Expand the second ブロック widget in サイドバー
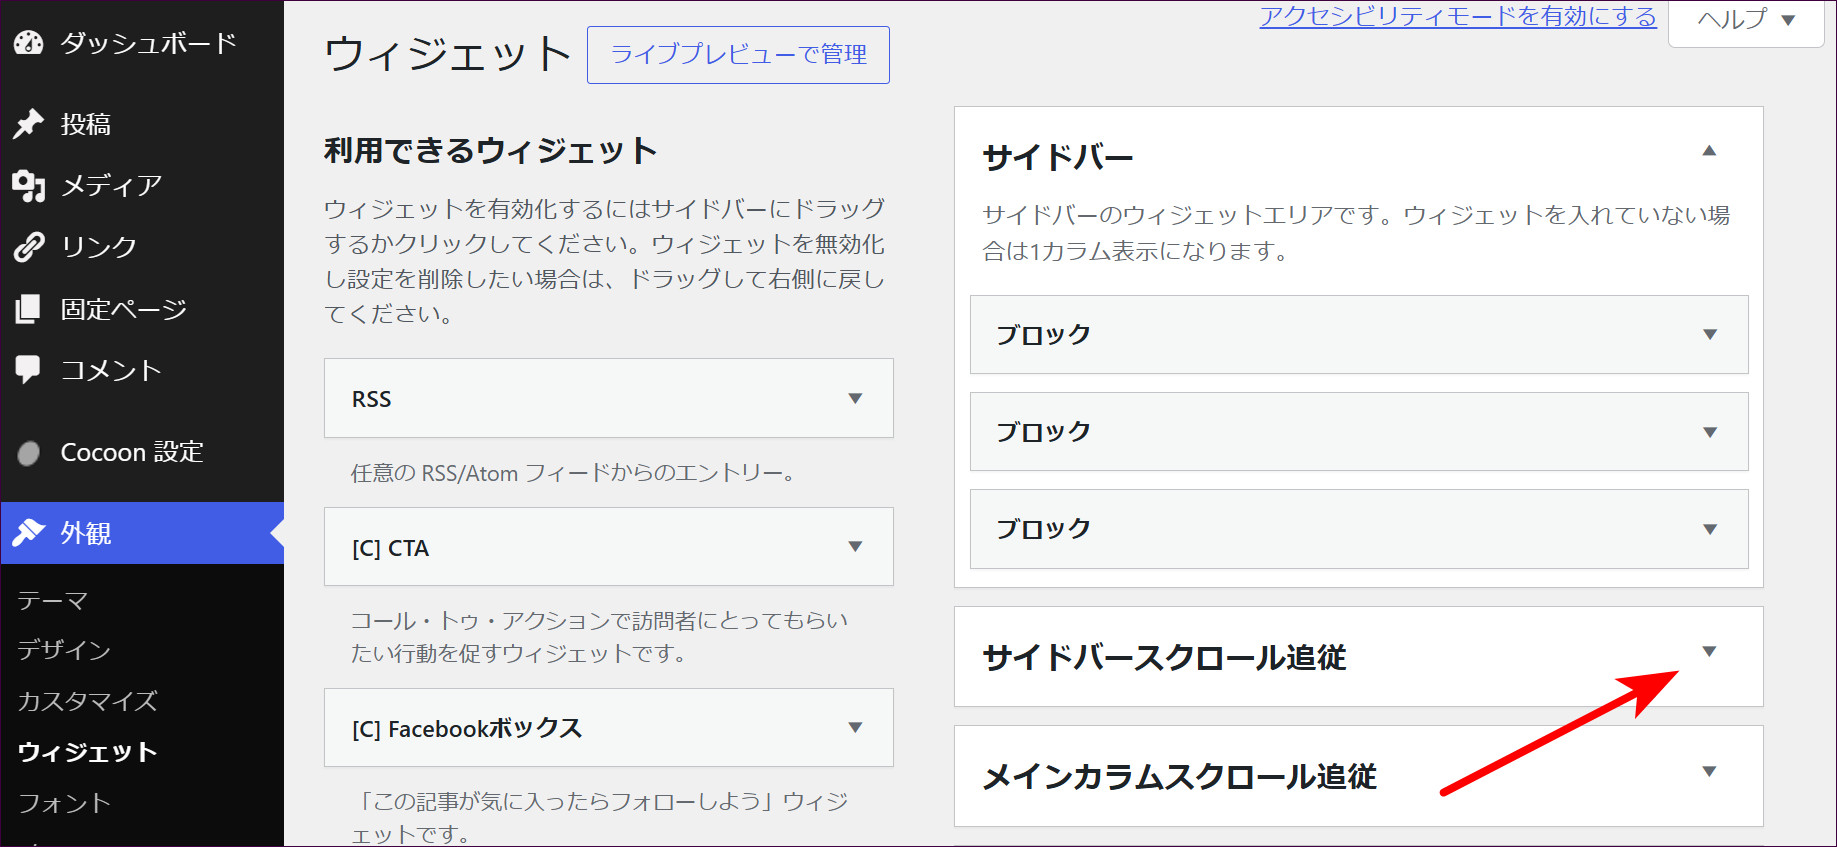 tap(1710, 432)
